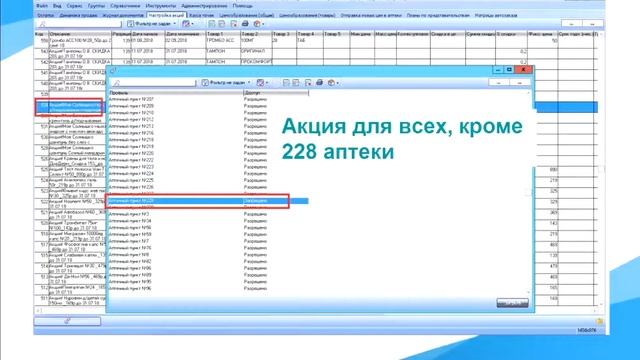640x360 pixels.
Task: Open dialog 'Фильтр не задан' dropdown
Action: pyautogui.click(x=226, y=83)
